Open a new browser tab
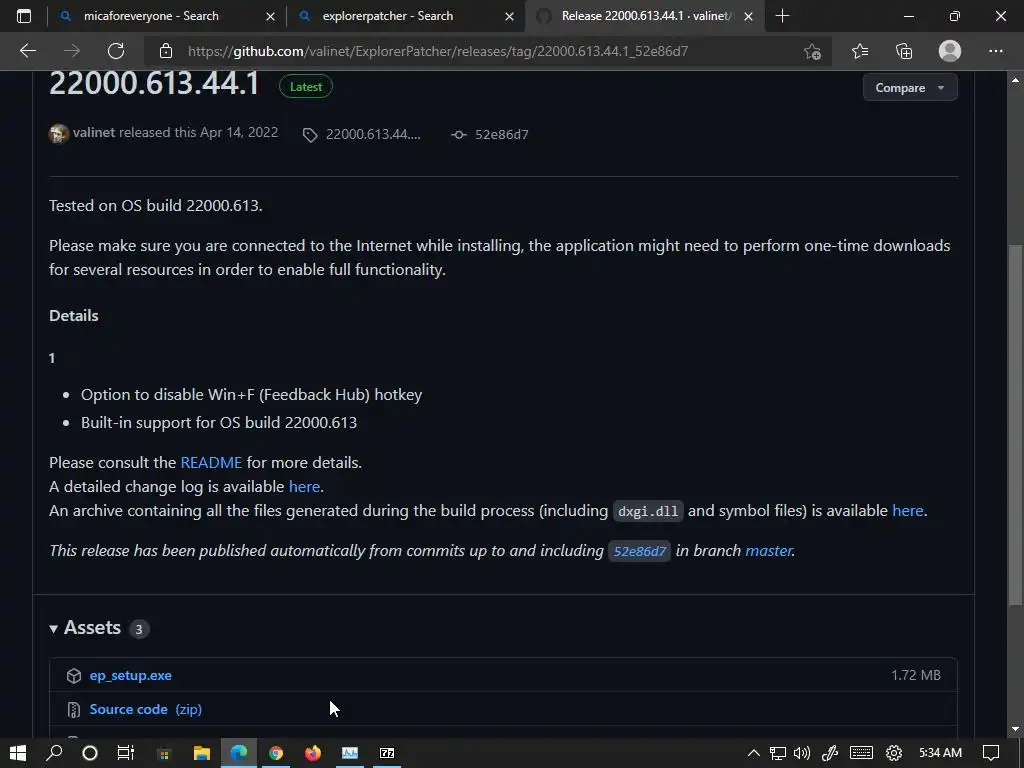This screenshot has height=768, width=1024. coord(782,16)
